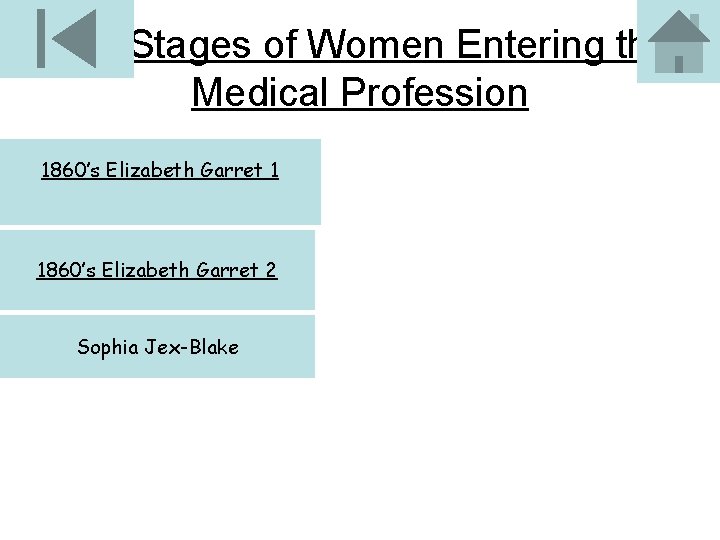Click the return-to-first-slide arrow icon
Viewport: 720px width, 540px height.
[x=66, y=39]
